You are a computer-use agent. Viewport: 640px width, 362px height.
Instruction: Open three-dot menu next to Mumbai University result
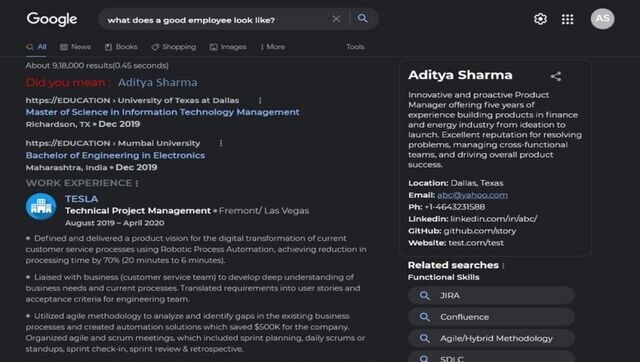pyautogui.click(x=221, y=143)
